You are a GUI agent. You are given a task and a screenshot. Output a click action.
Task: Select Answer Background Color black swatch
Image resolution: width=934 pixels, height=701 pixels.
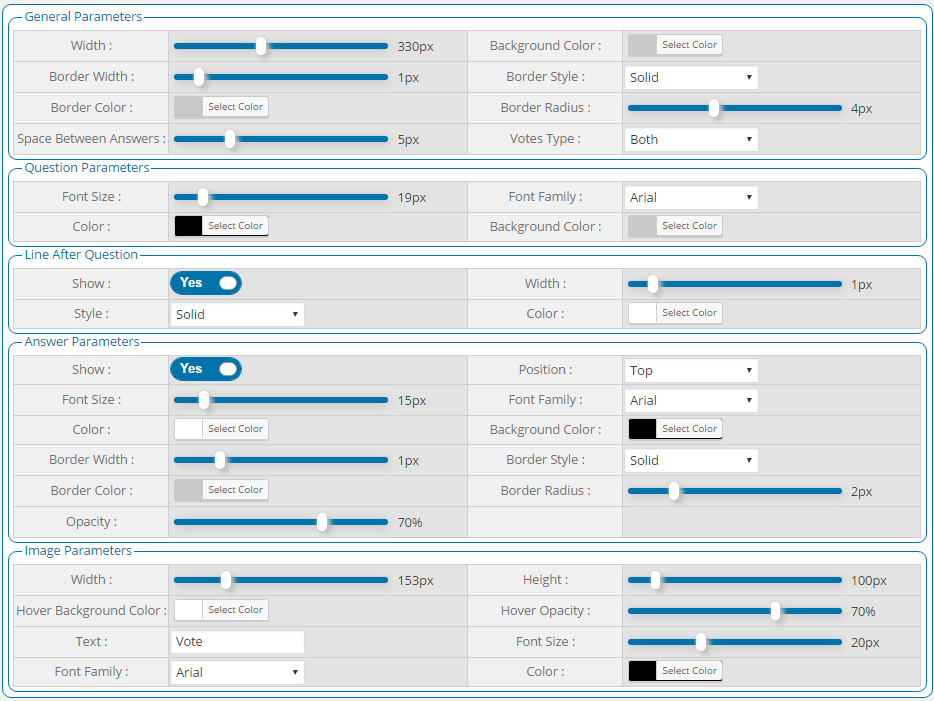click(642, 429)
